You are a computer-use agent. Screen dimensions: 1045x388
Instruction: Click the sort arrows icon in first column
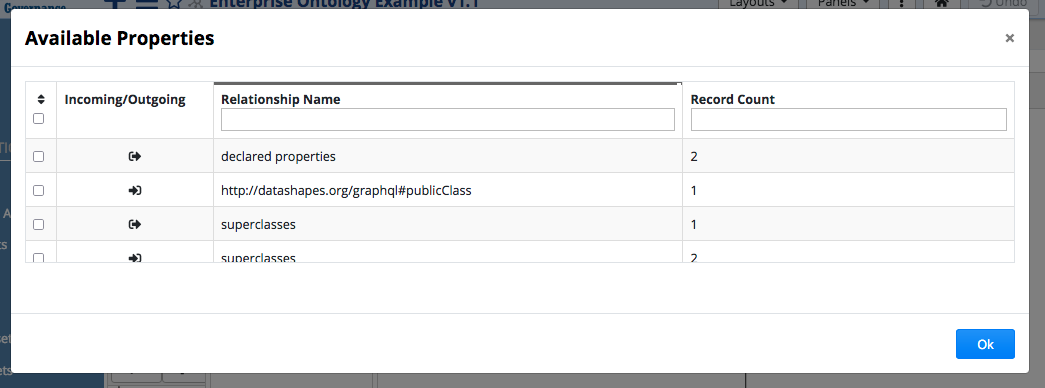point(41,99)
